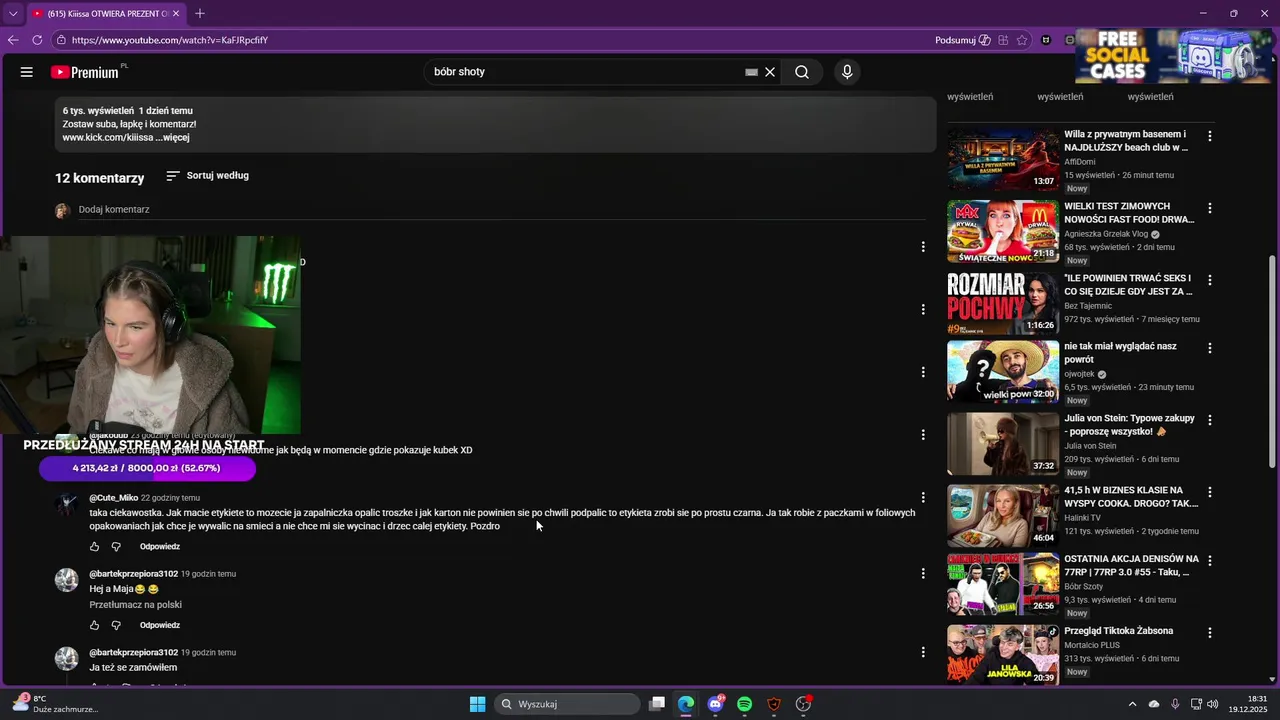This screenshot has height=720, width=1280.
Task: Add page to favorites with star icon
Action: click(1022, 40)
